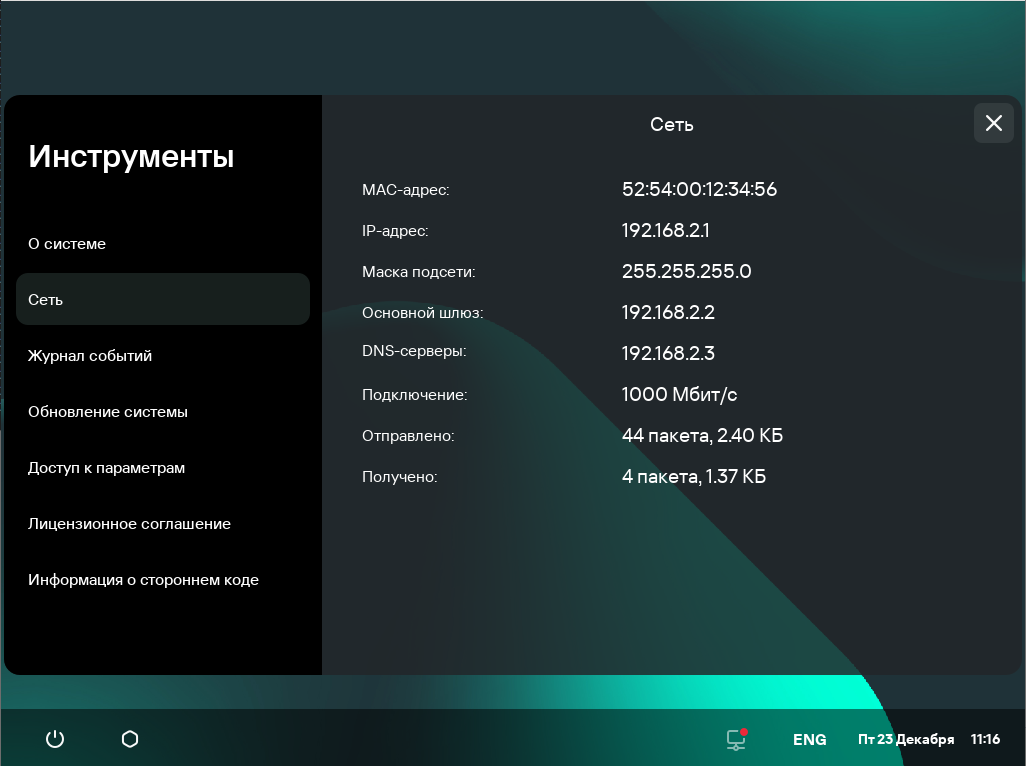1026x766 pixels.
Task: Open Журнал событий in the sidebar
Action: (90, 356)
